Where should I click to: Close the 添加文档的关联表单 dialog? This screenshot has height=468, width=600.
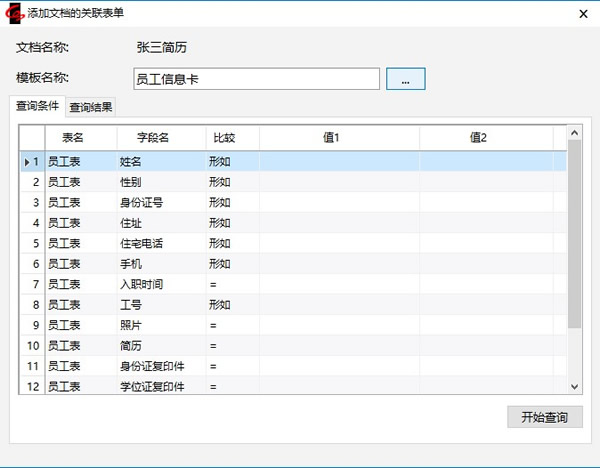(582, 14)
